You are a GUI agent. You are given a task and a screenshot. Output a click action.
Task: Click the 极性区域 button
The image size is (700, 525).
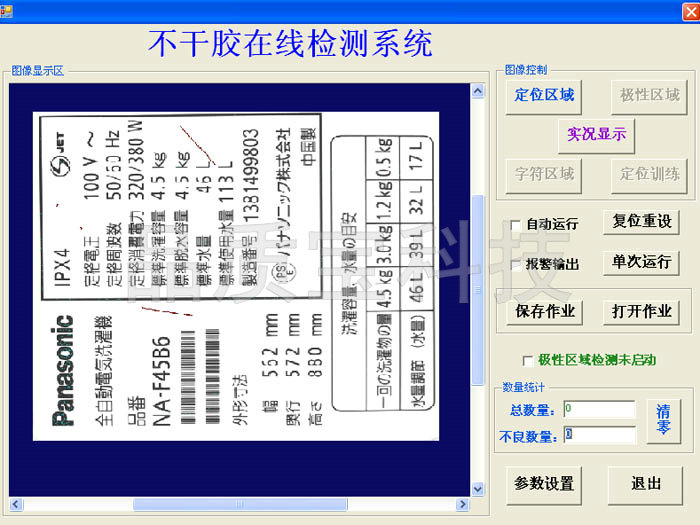click(649, 96)
